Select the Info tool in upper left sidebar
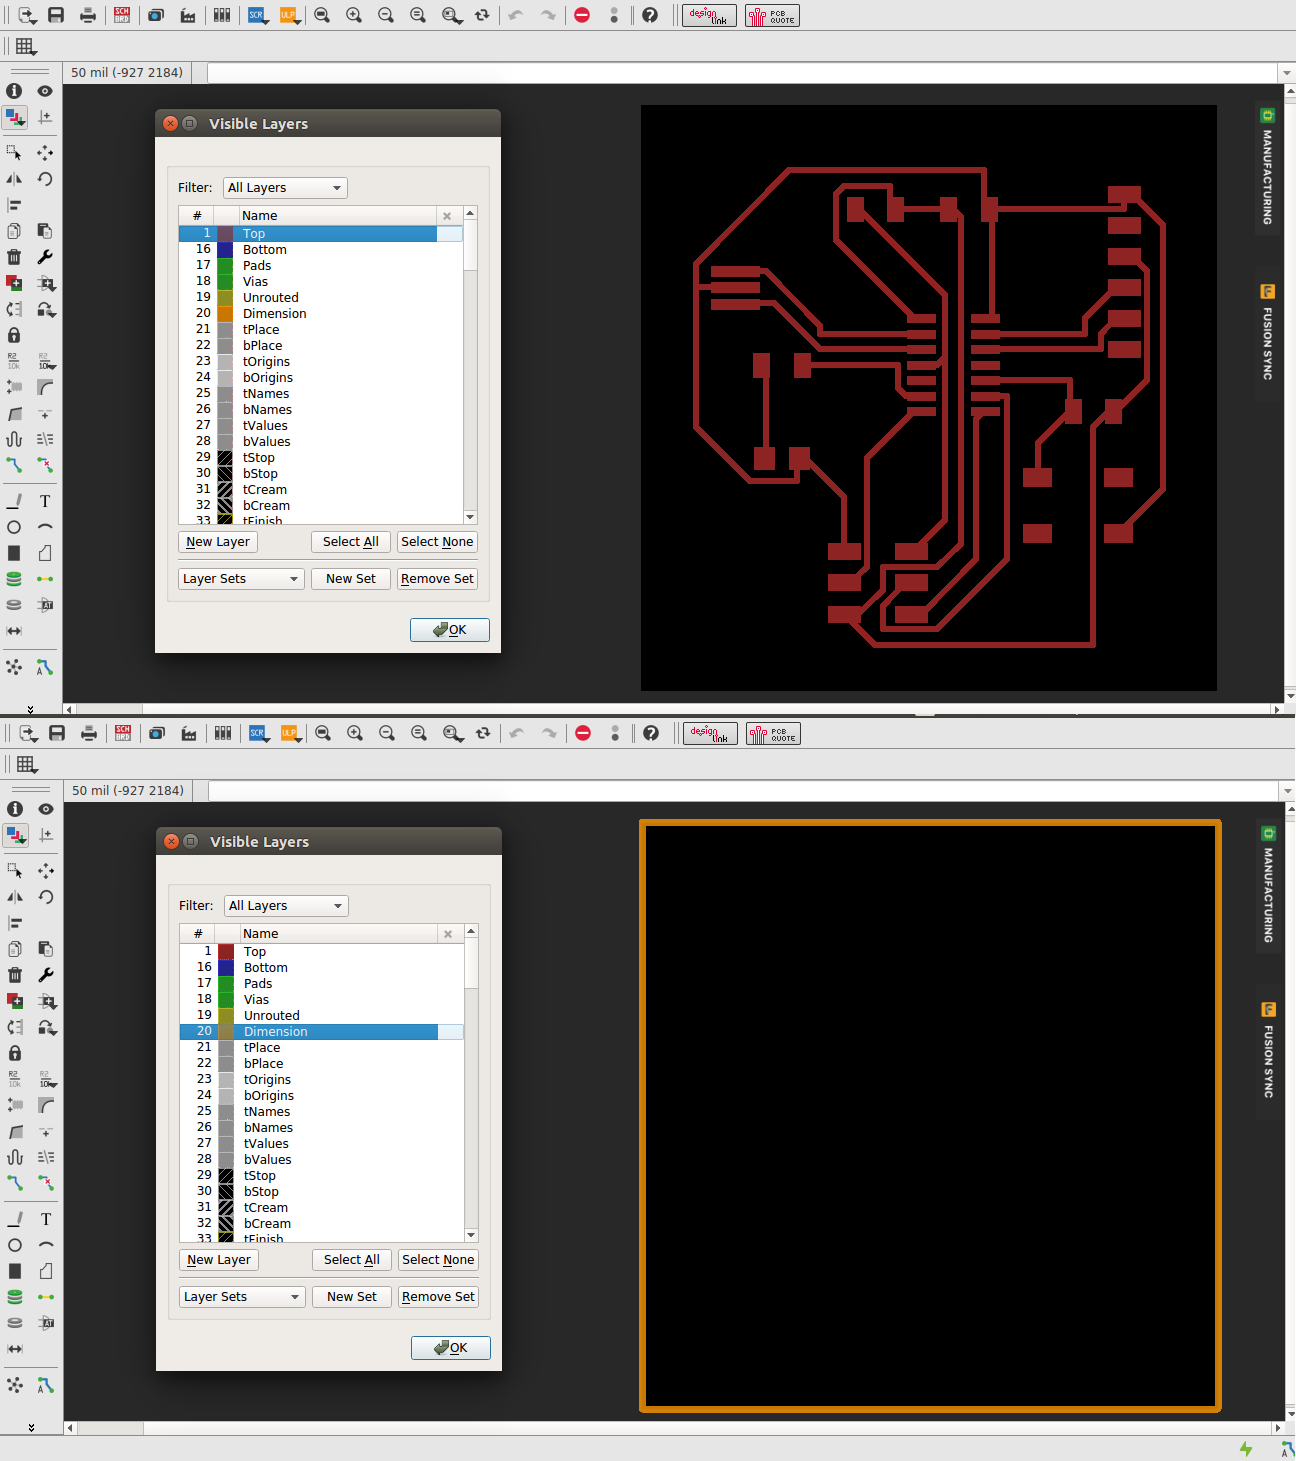This screenshot has width=1296, height=1461. (x=14, y=91)
